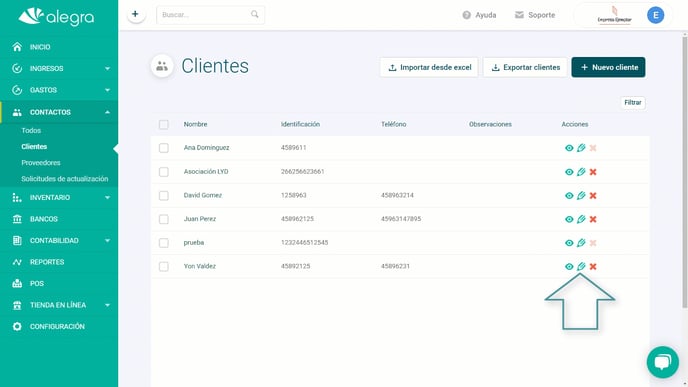Open the chat bubble widget

point(663,362)
